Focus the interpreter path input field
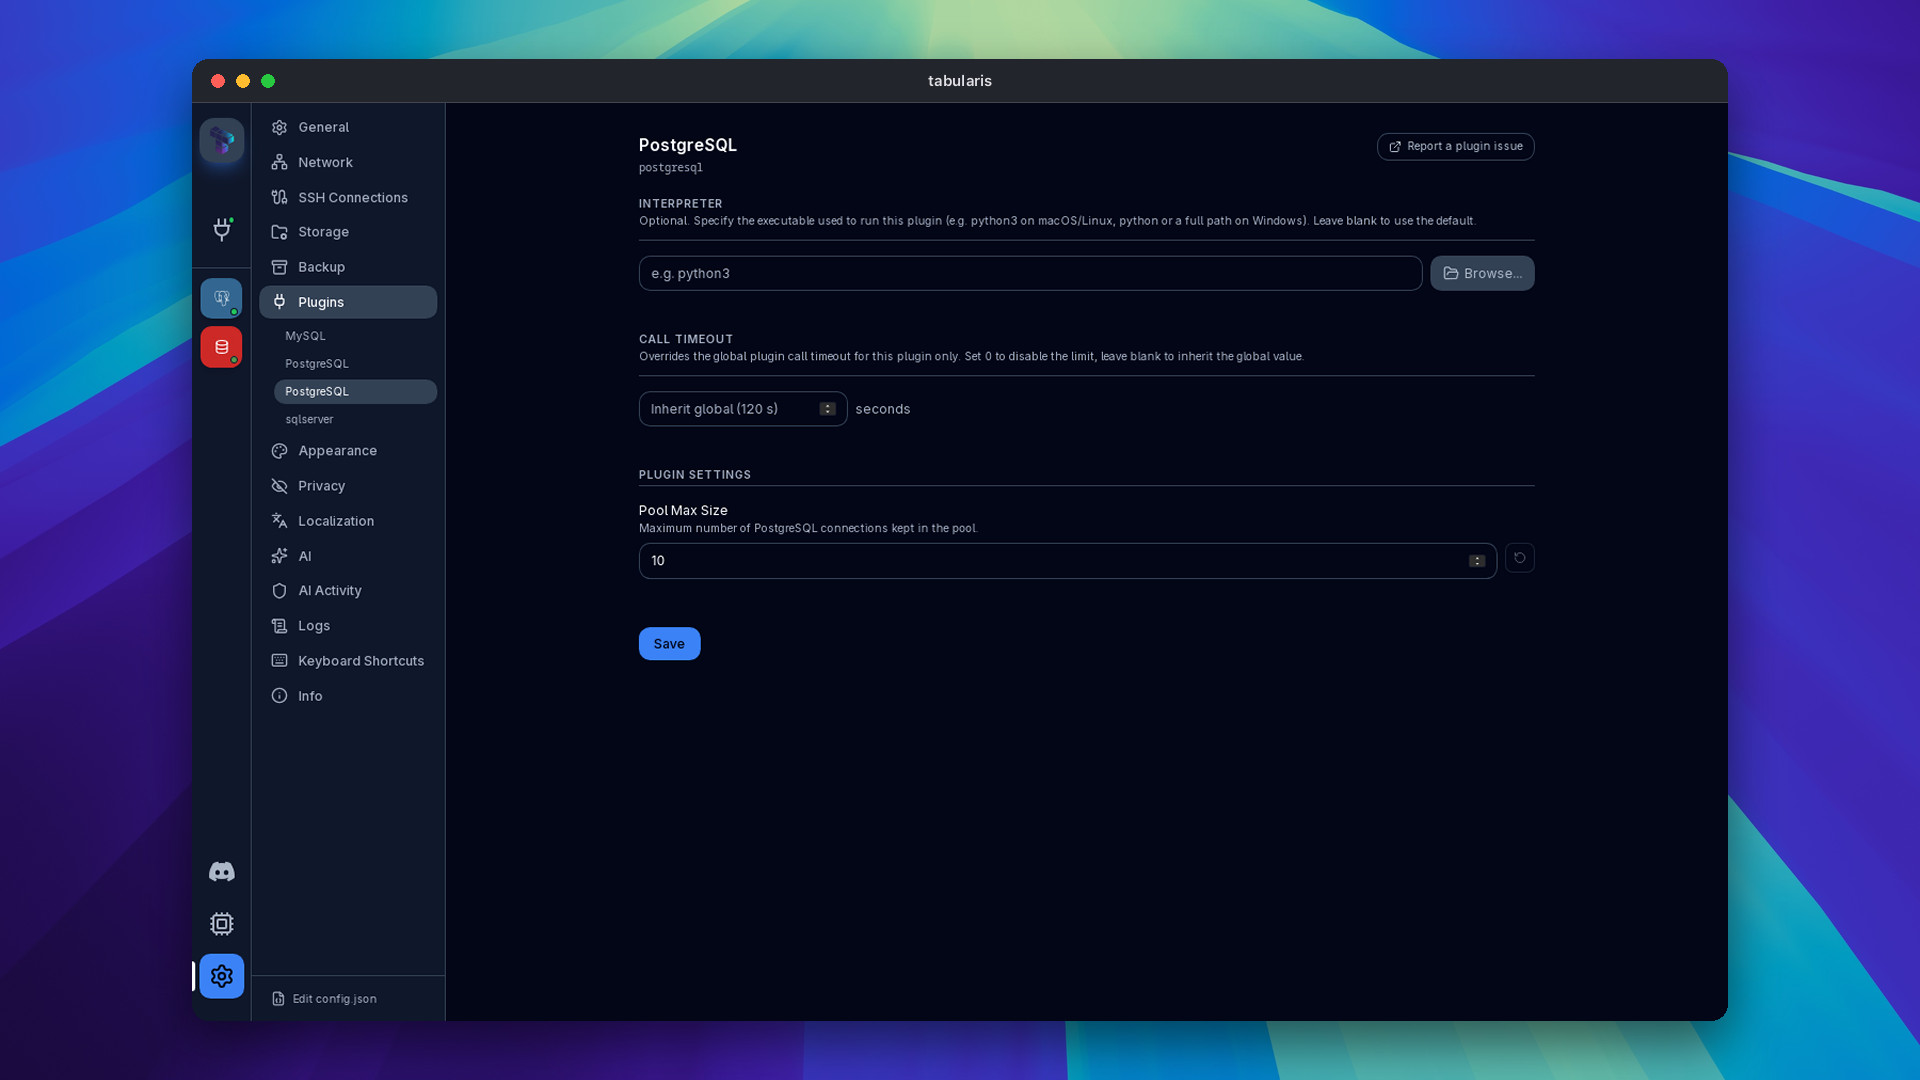This screenshot has width=1920, height=1080. [x=1030, y=273]
